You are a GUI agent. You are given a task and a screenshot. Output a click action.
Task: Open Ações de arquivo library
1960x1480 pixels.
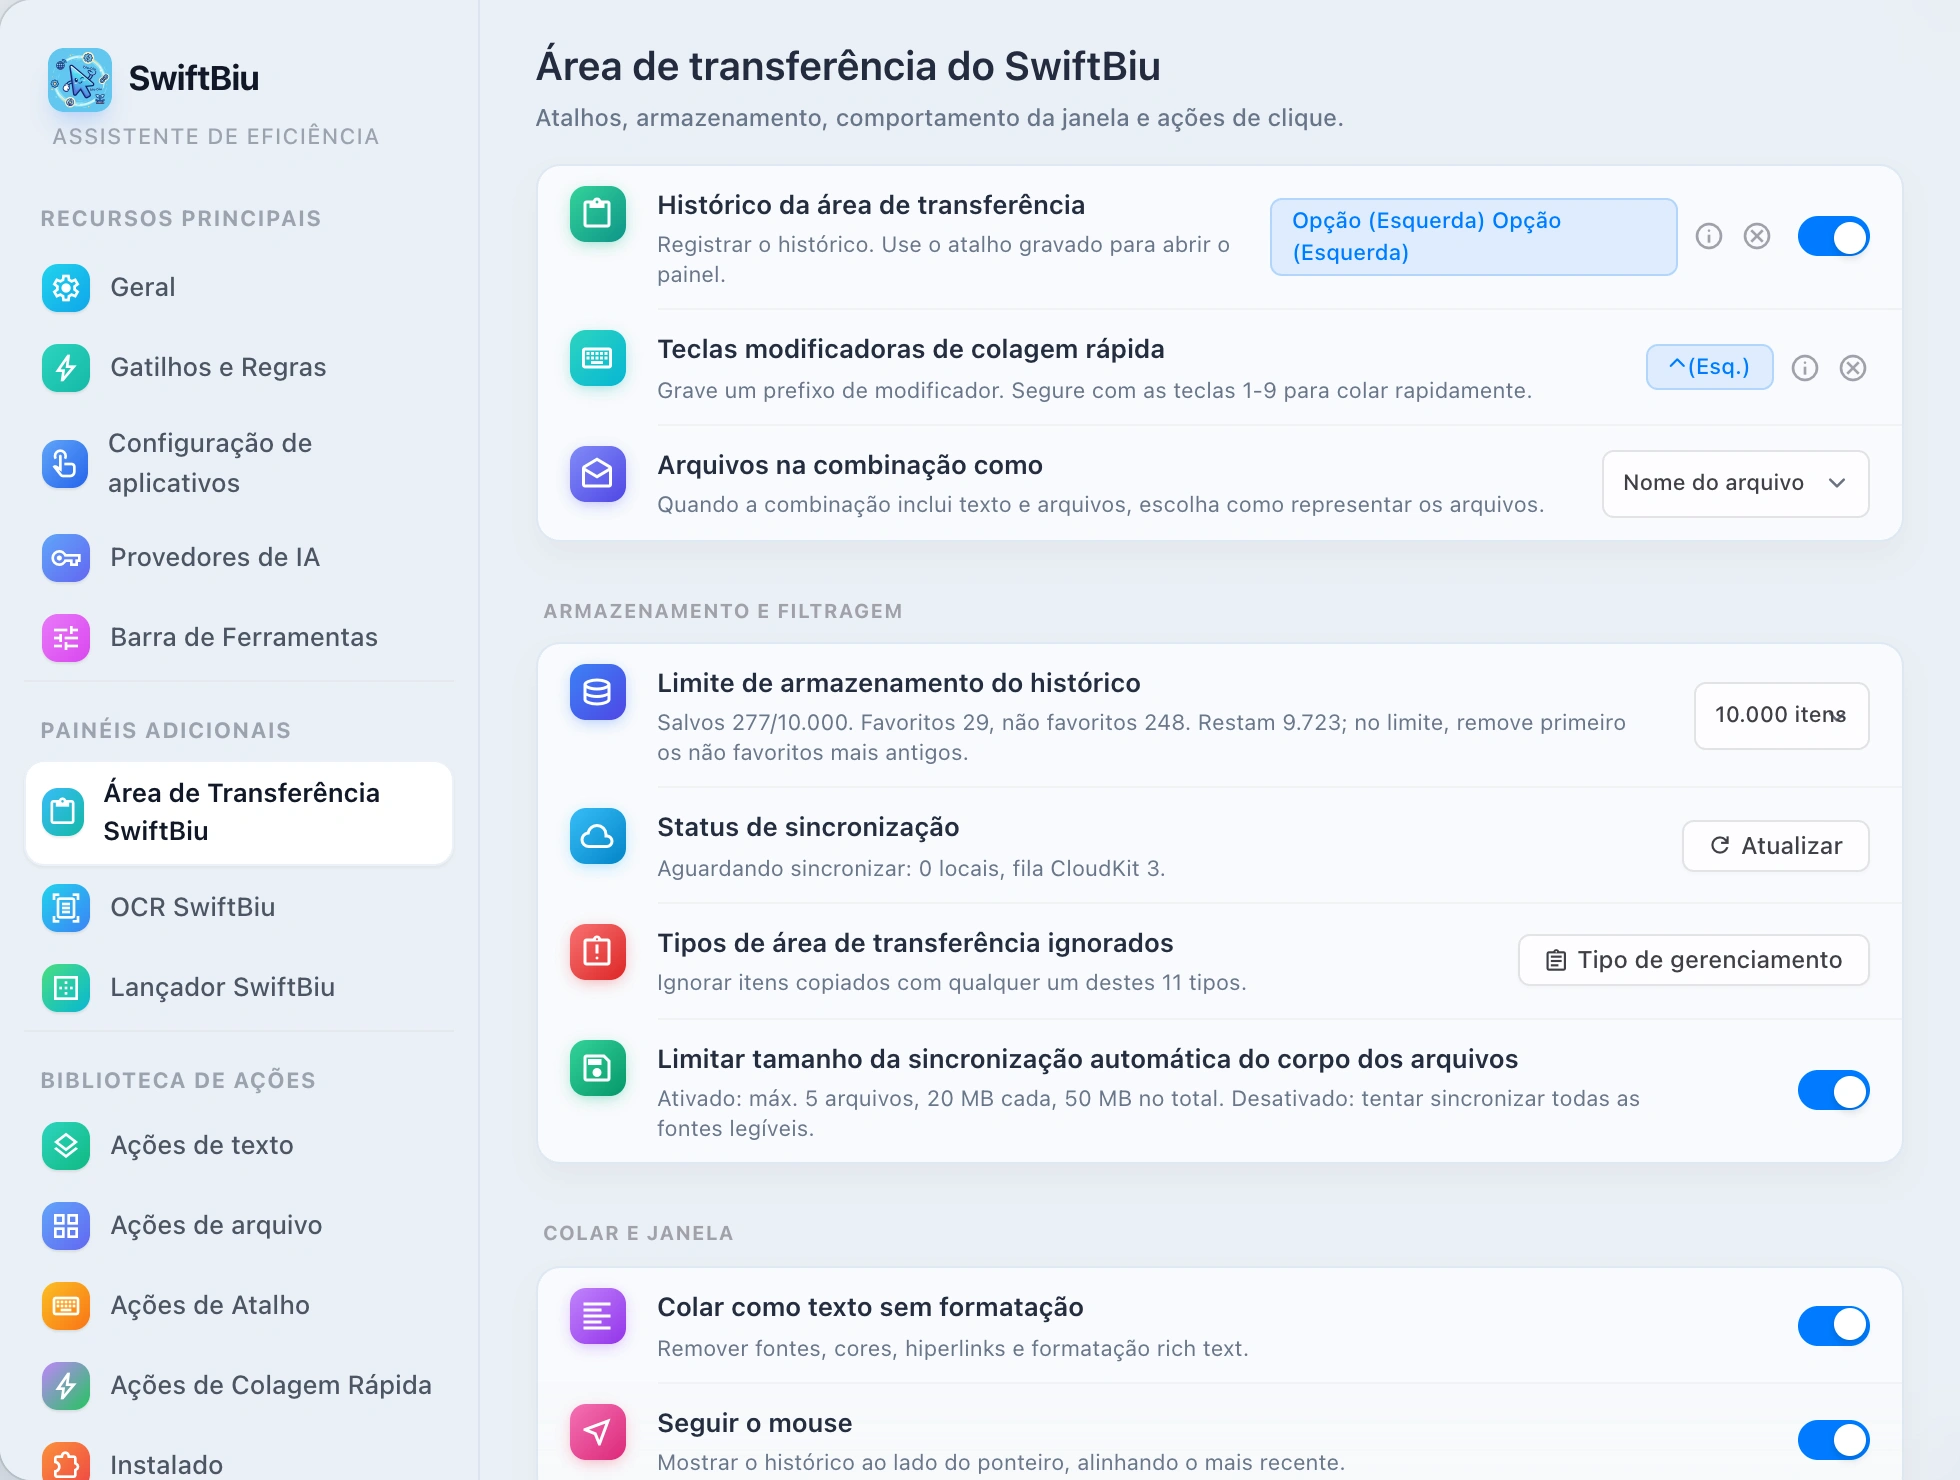pyautogui.click(x=239, y=1226)
